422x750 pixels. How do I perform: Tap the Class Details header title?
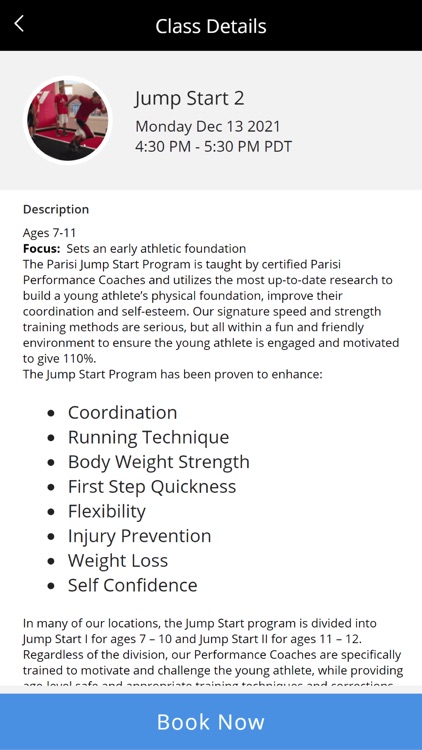[211, 26]
